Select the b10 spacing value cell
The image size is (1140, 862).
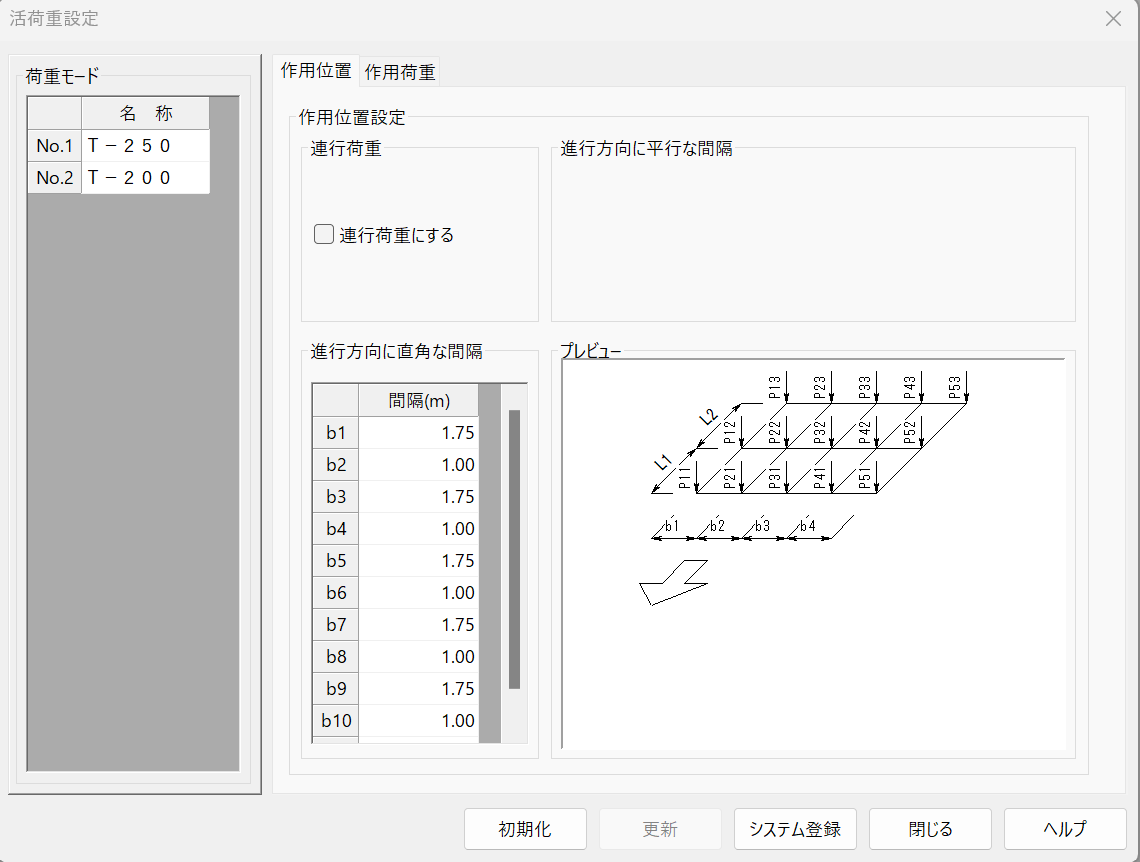pyautogui.click(x=418, y=721)
